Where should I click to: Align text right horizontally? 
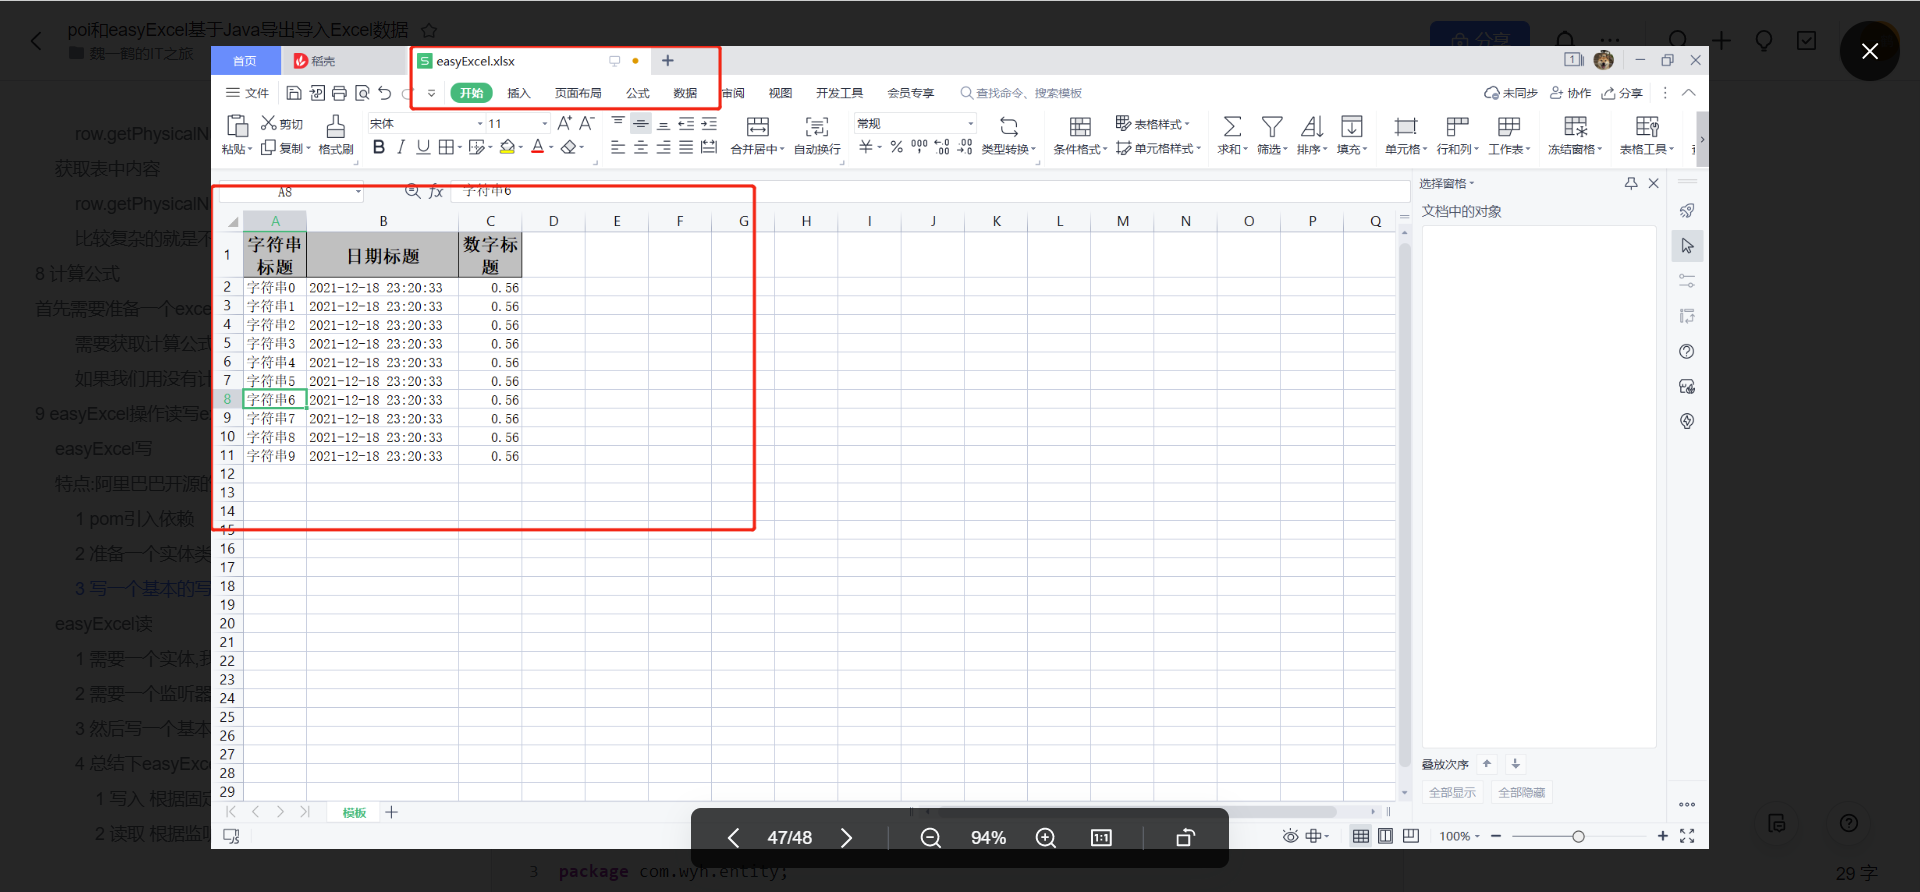[663, 147]
